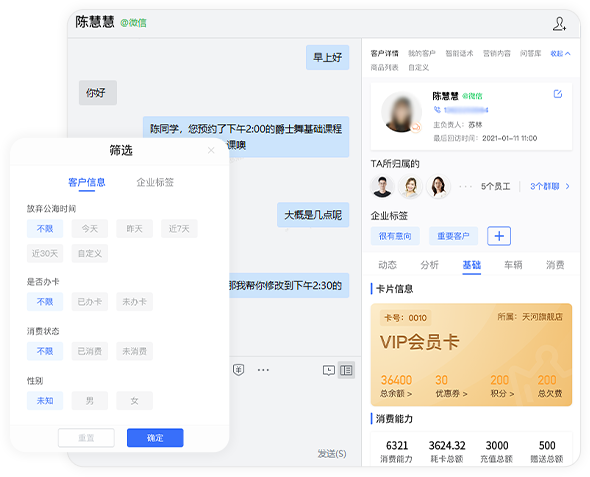Select 不限 under 消费状态
This screenshot has width=590, height=477.
pos(45,351)
